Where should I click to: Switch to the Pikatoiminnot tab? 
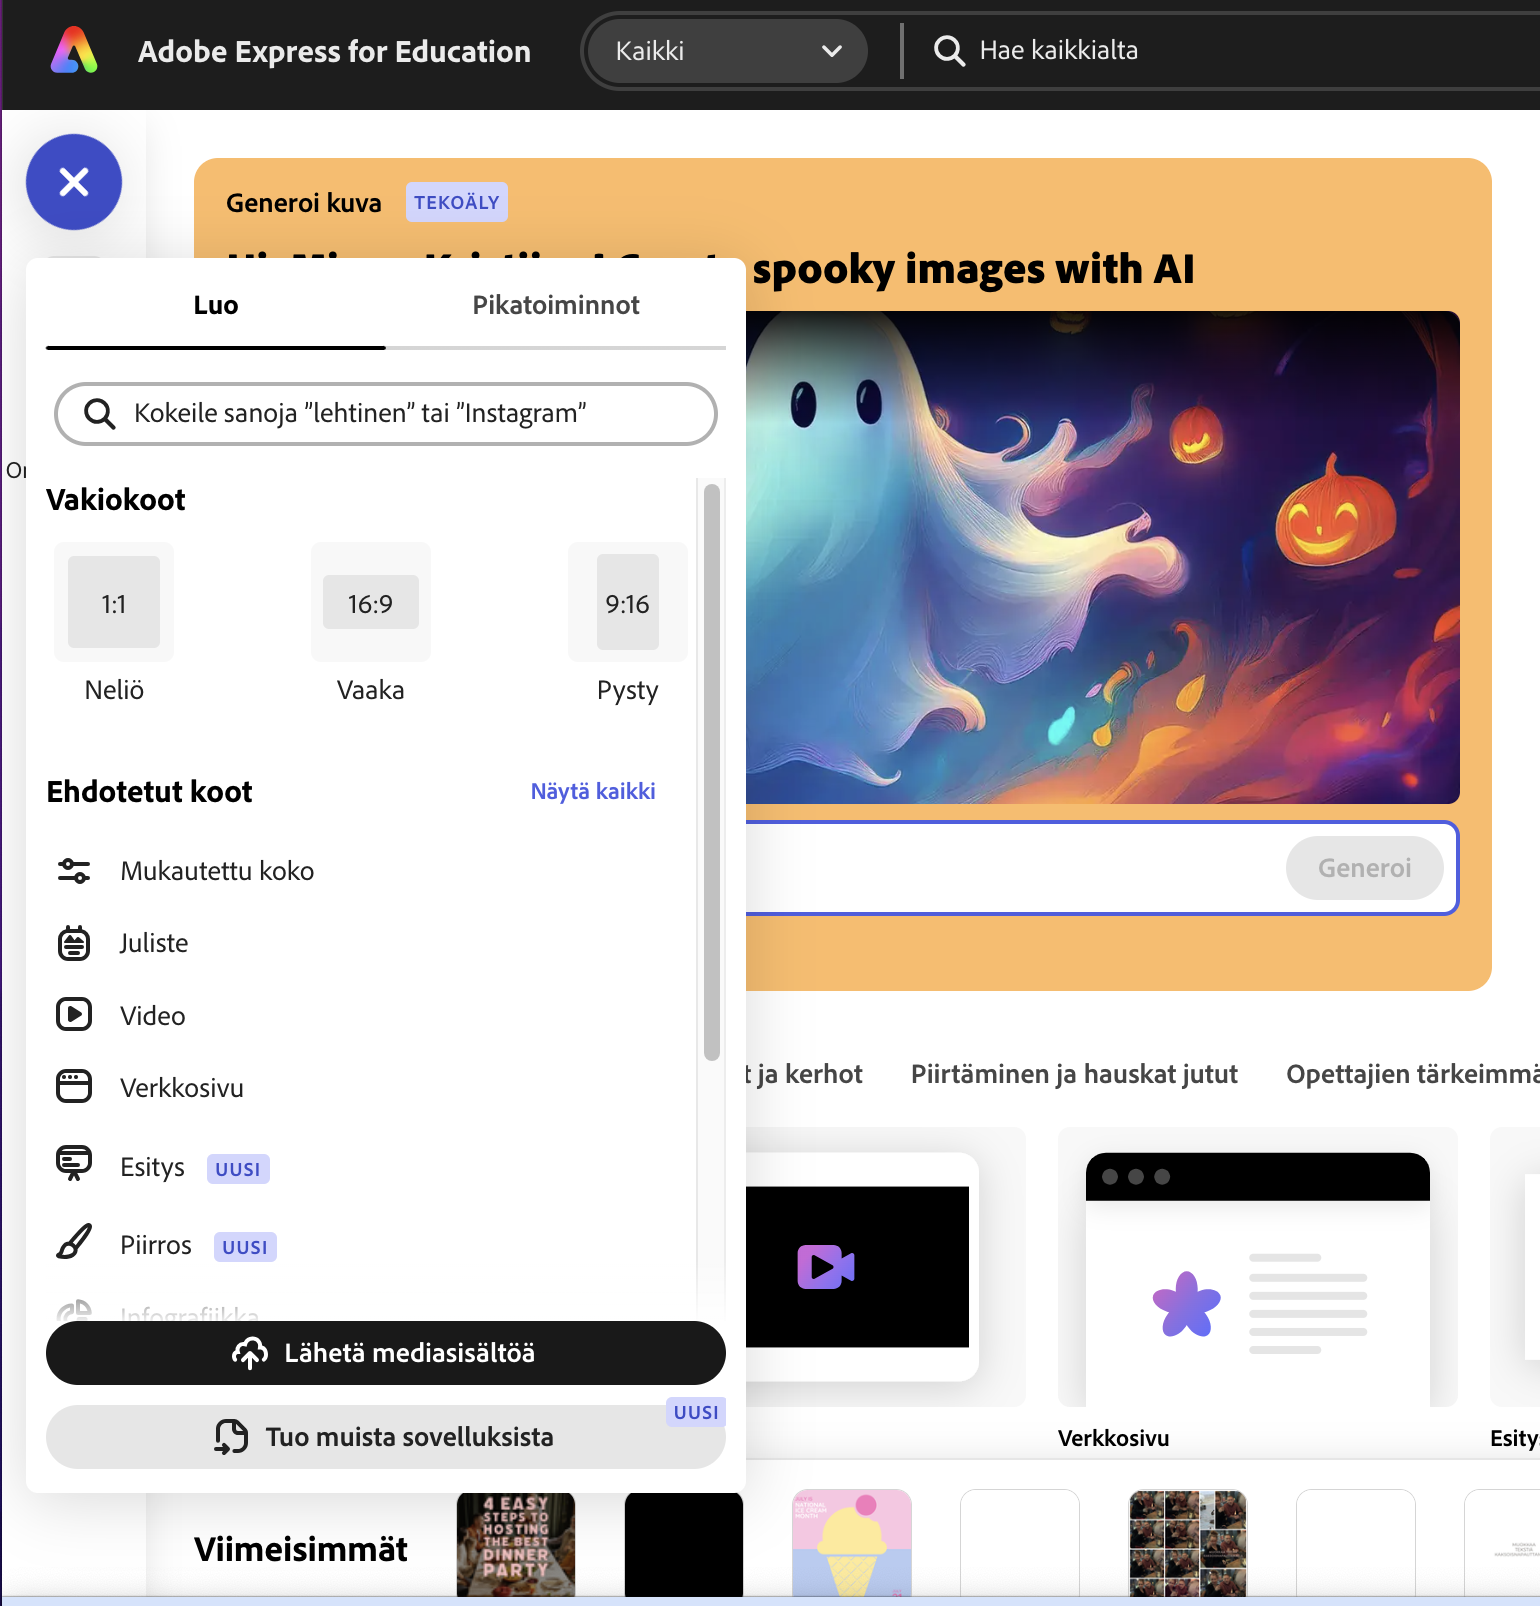[x=555, y=306]
